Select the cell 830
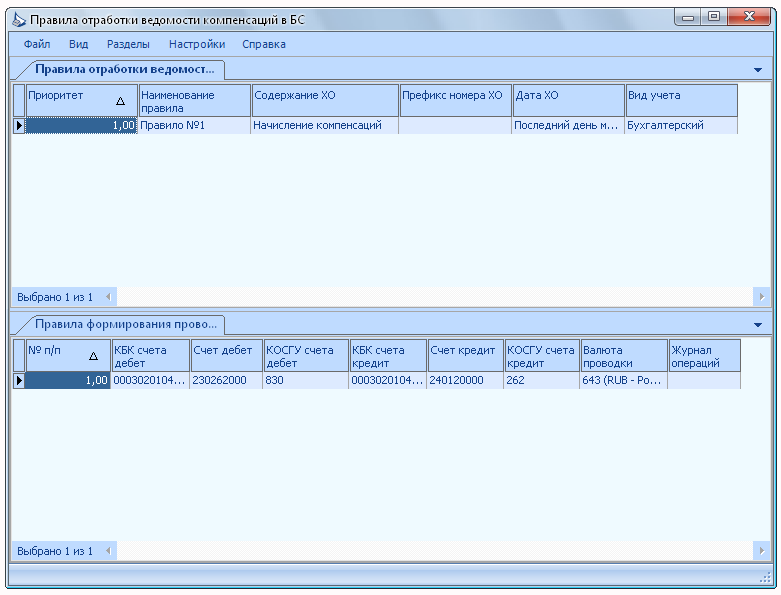The height and width of the screenshot is (595, 781). point(305,380)
